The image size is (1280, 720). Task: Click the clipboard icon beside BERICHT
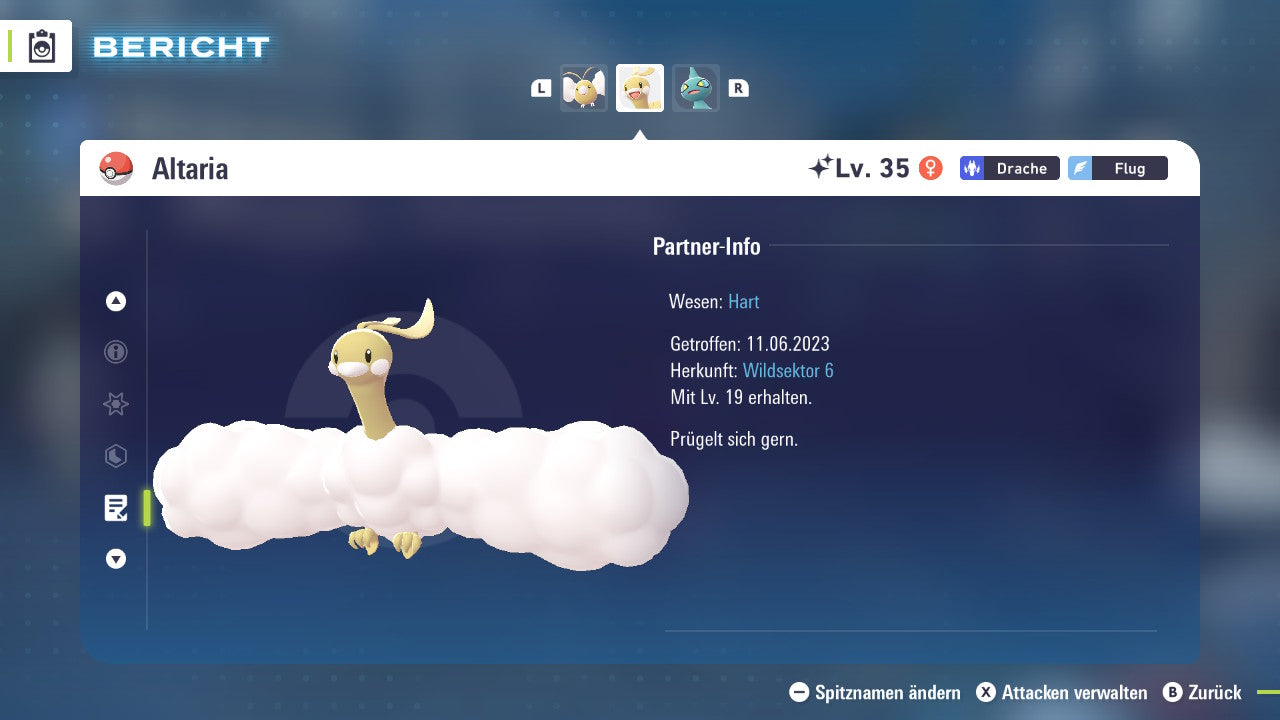[x=40, y=46]
